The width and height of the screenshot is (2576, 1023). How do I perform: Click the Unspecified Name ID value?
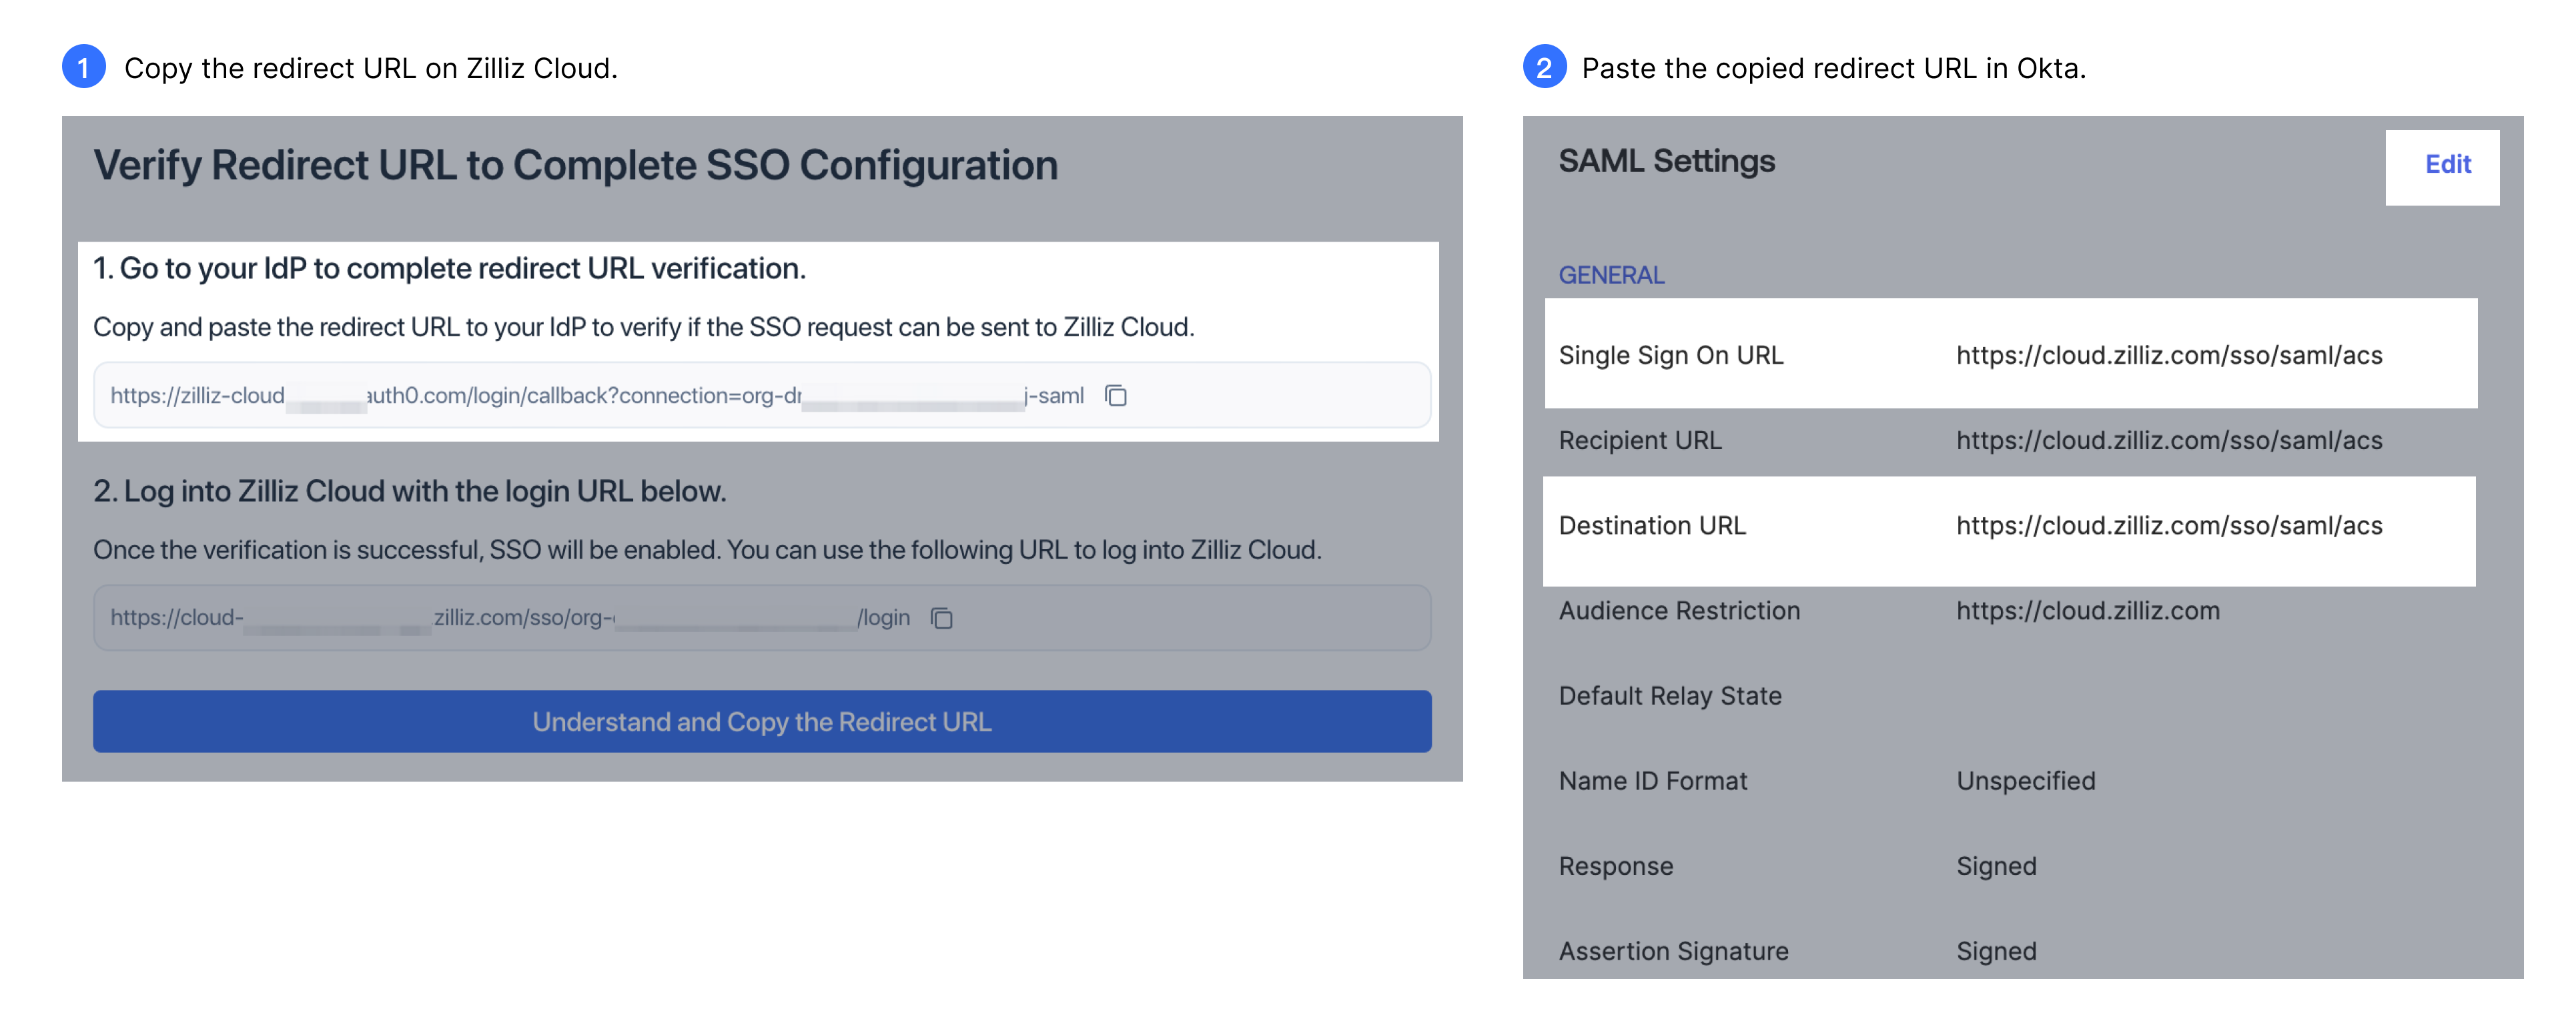click(2026, 780)
